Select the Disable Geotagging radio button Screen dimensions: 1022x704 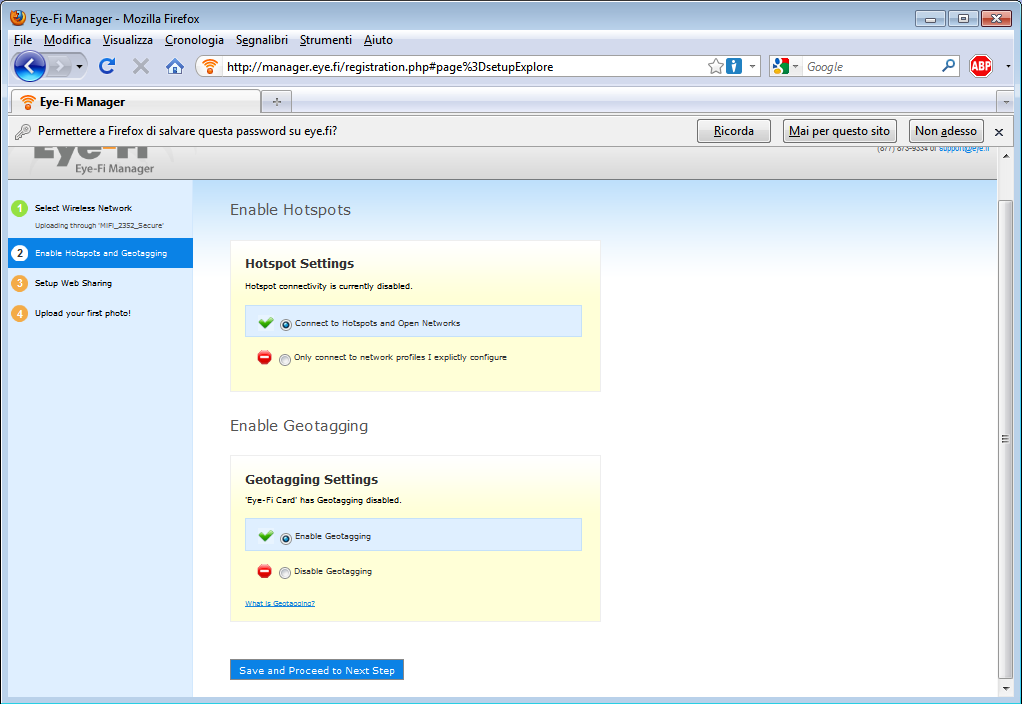(285, 573)
